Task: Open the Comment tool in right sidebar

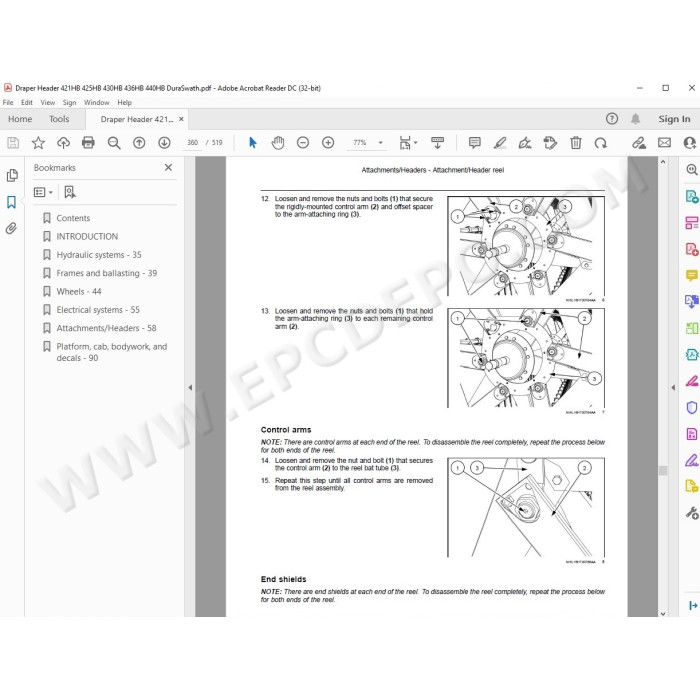Action: click(692, 275)
